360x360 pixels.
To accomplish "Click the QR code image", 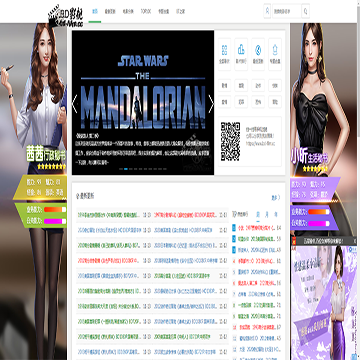I will tap(230, 141).
